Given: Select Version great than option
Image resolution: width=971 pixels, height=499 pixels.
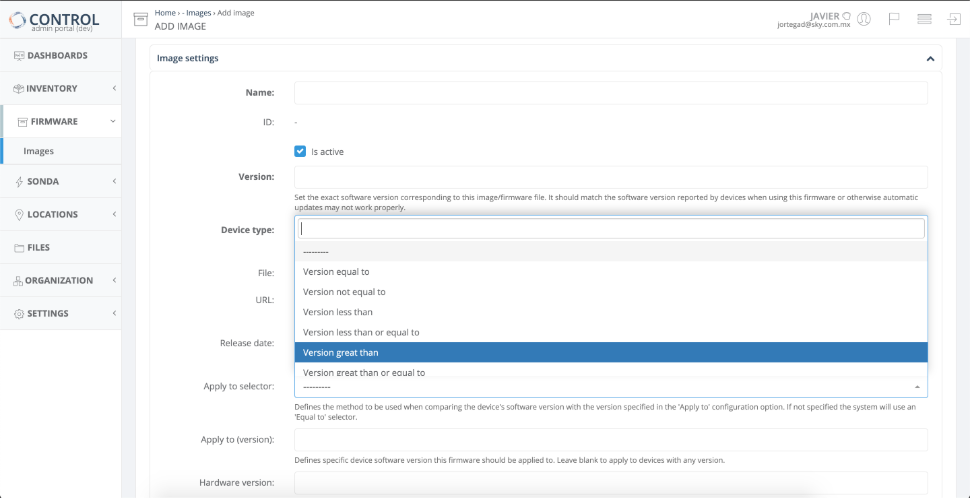Looking at the screenshot, I should [x=610, y=352].
